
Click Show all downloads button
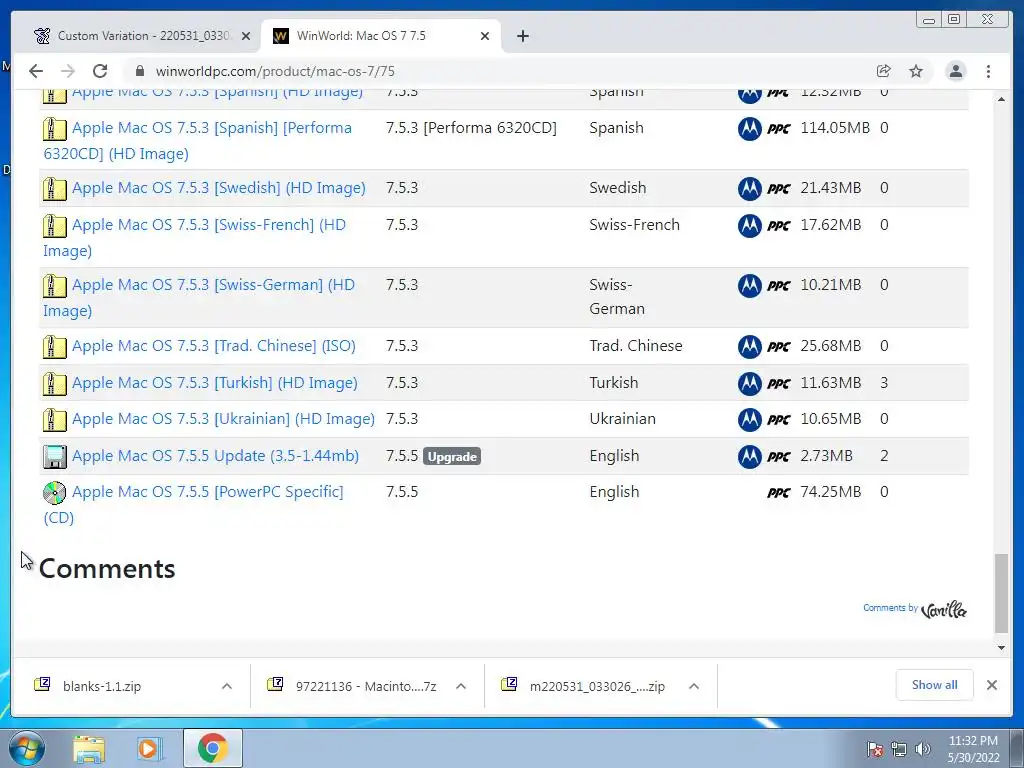[935, 685]
